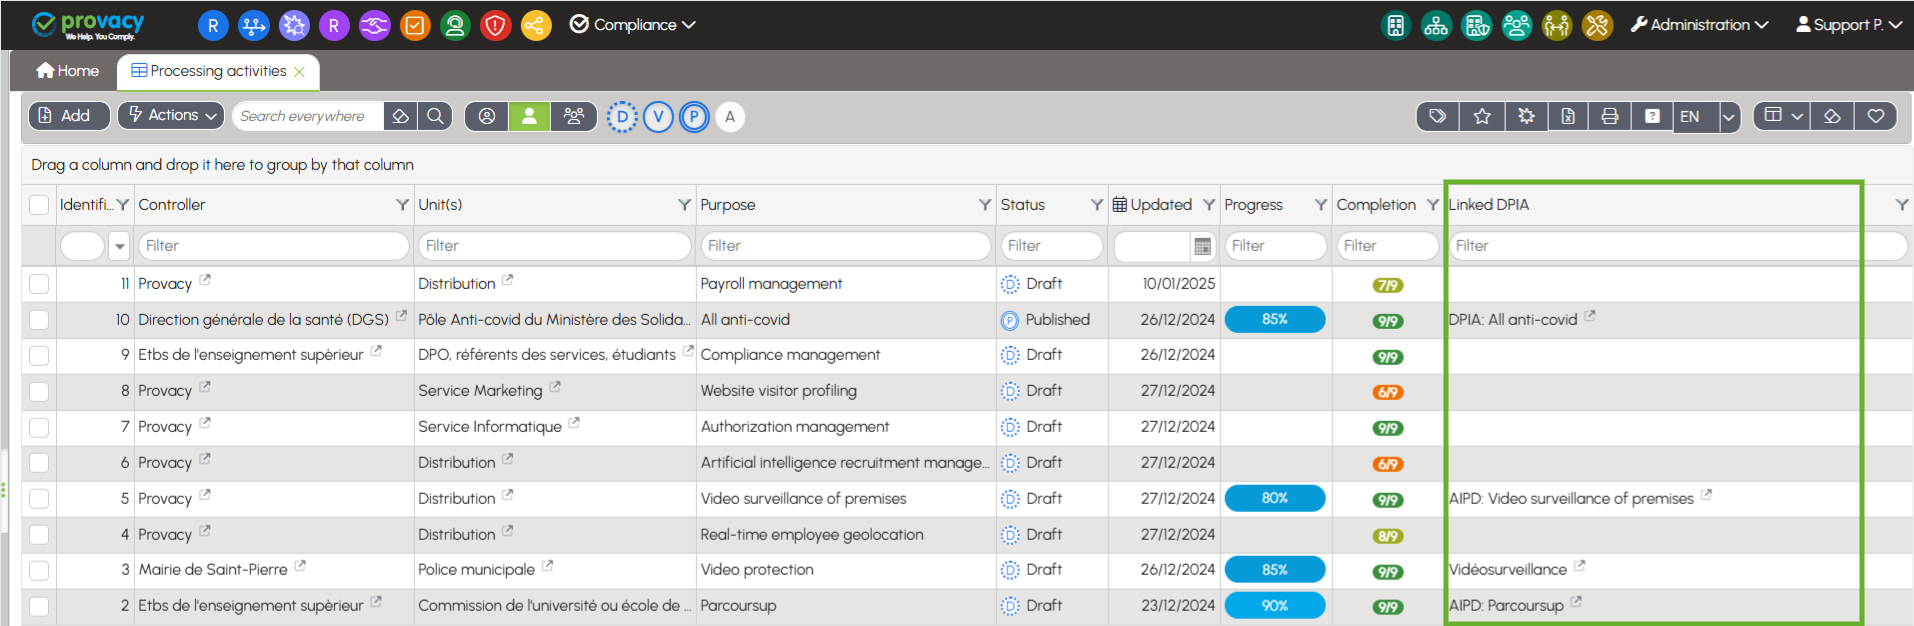This screenshot has width=1914, height=626.
Task: Click the heart icon in the toolbar
Action: click(x=1876, y=116)
